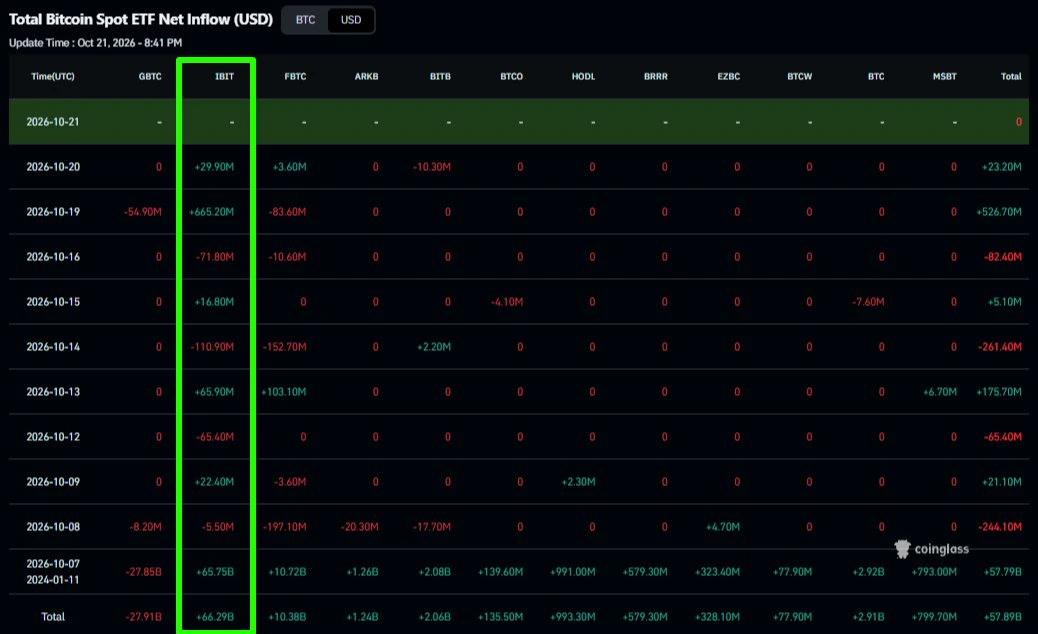The image size is (1038, 634).
Task: Click the MSBT column header
Action: 945,77
